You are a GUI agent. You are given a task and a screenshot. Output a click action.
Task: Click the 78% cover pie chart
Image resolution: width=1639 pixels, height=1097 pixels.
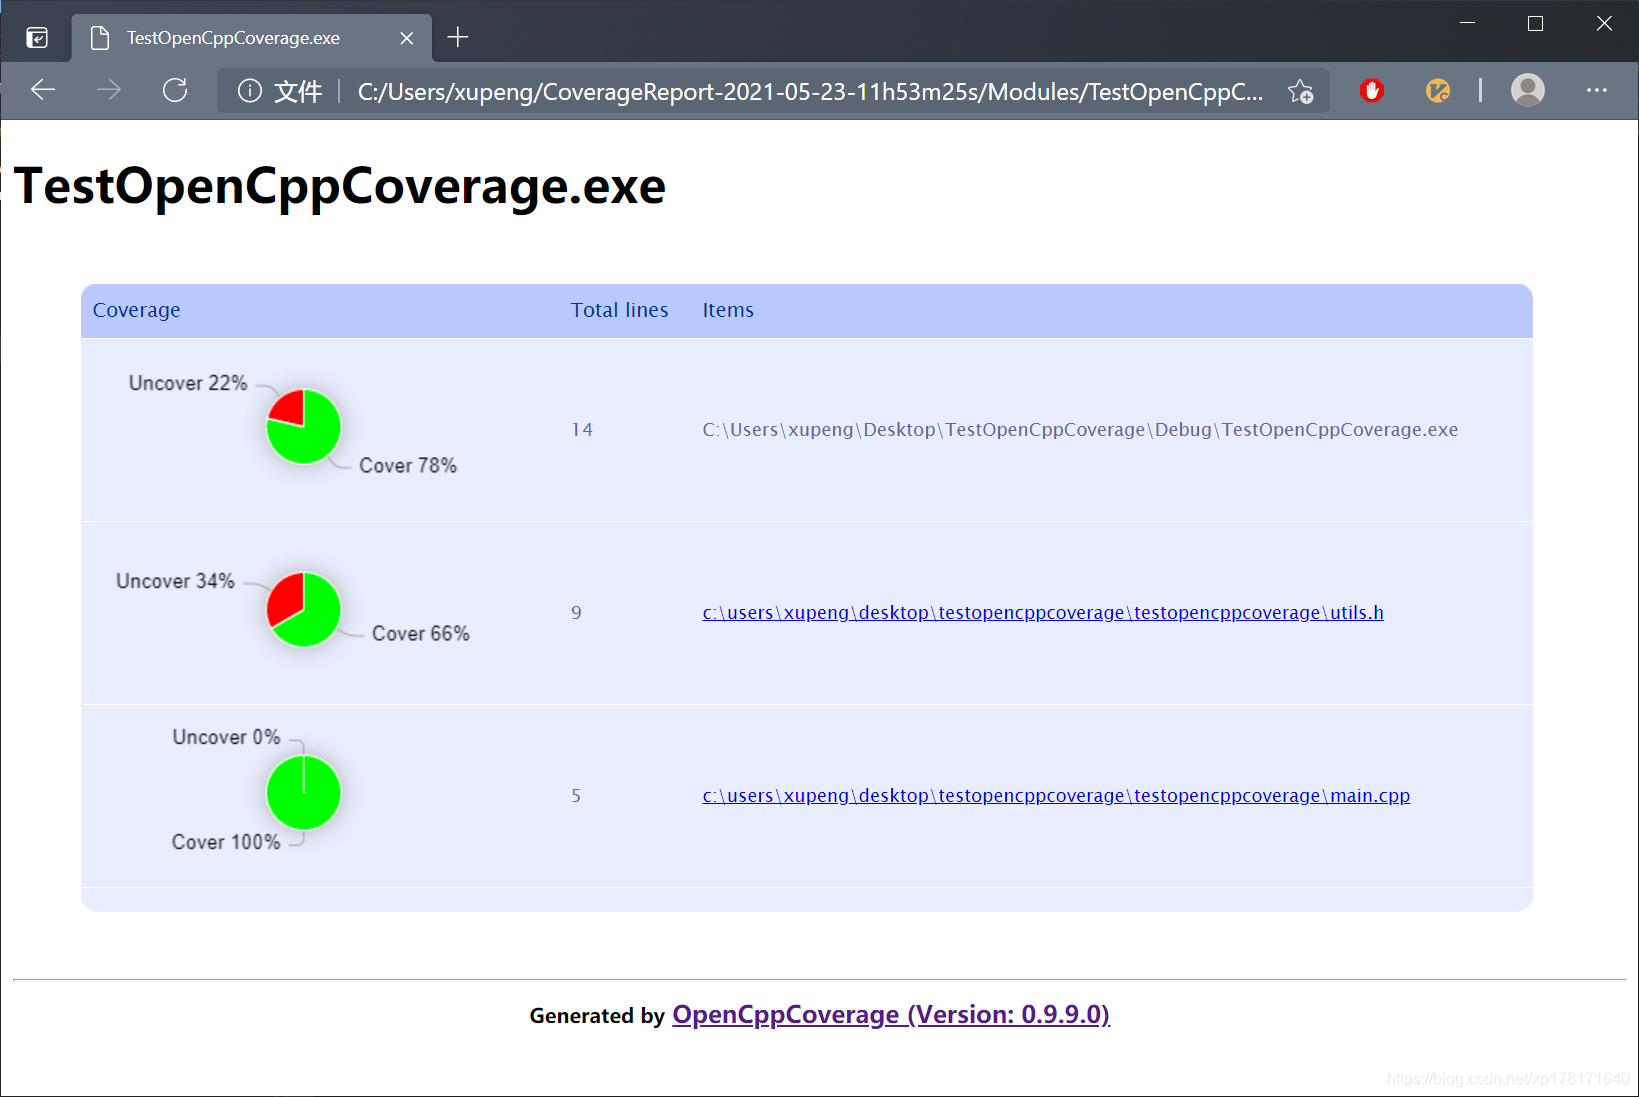tap(304, 427)
